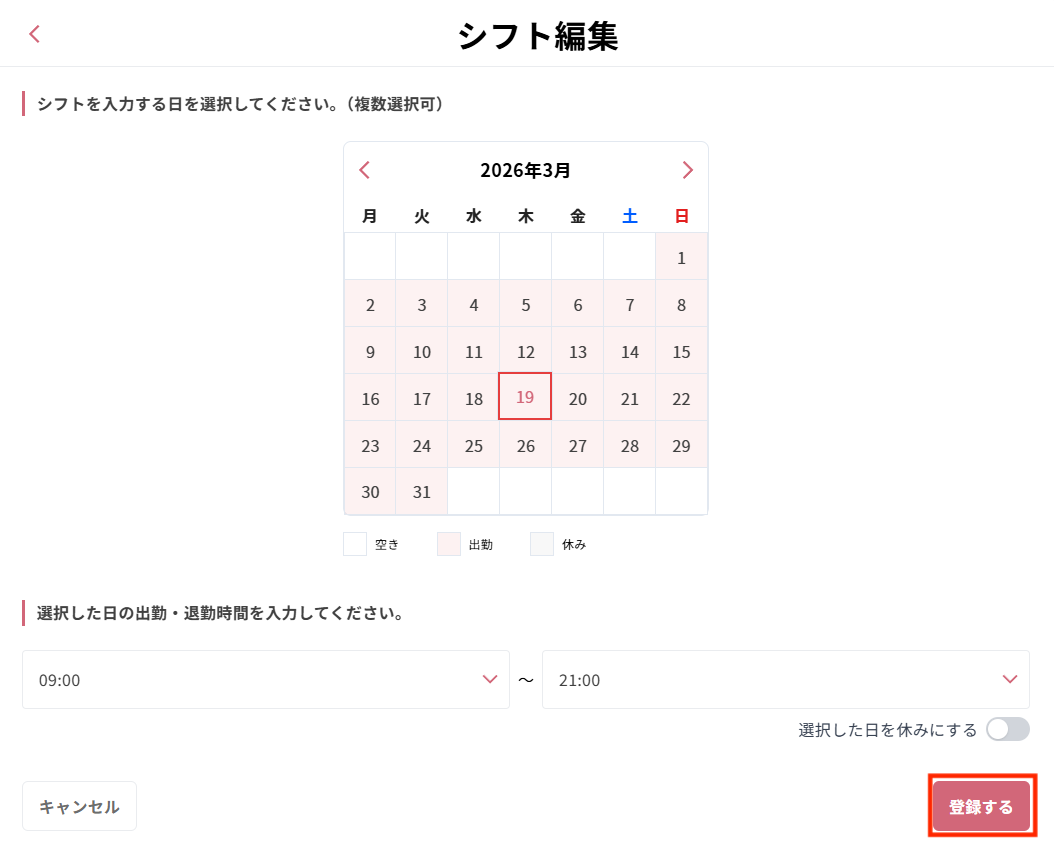Click the 2026年3月 month title

tap(526, 170)
